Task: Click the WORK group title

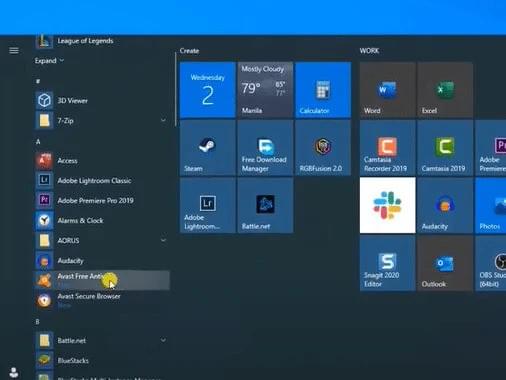Action: [x=369, y=51]
